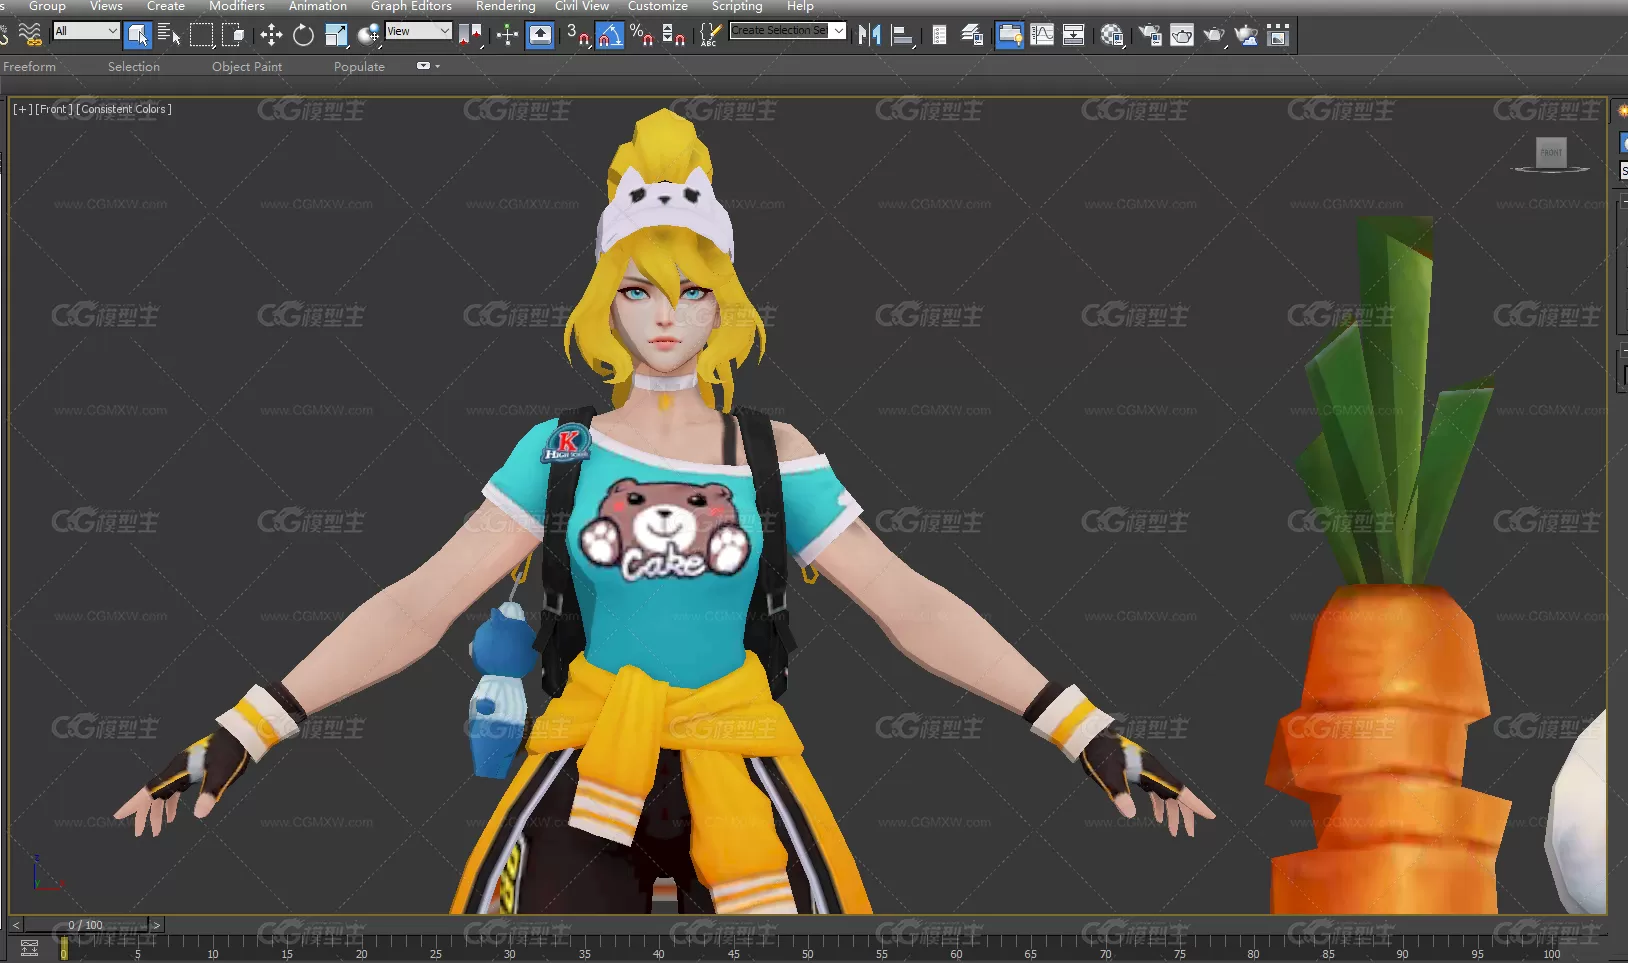Click frame 50 on the track bar

807,954
